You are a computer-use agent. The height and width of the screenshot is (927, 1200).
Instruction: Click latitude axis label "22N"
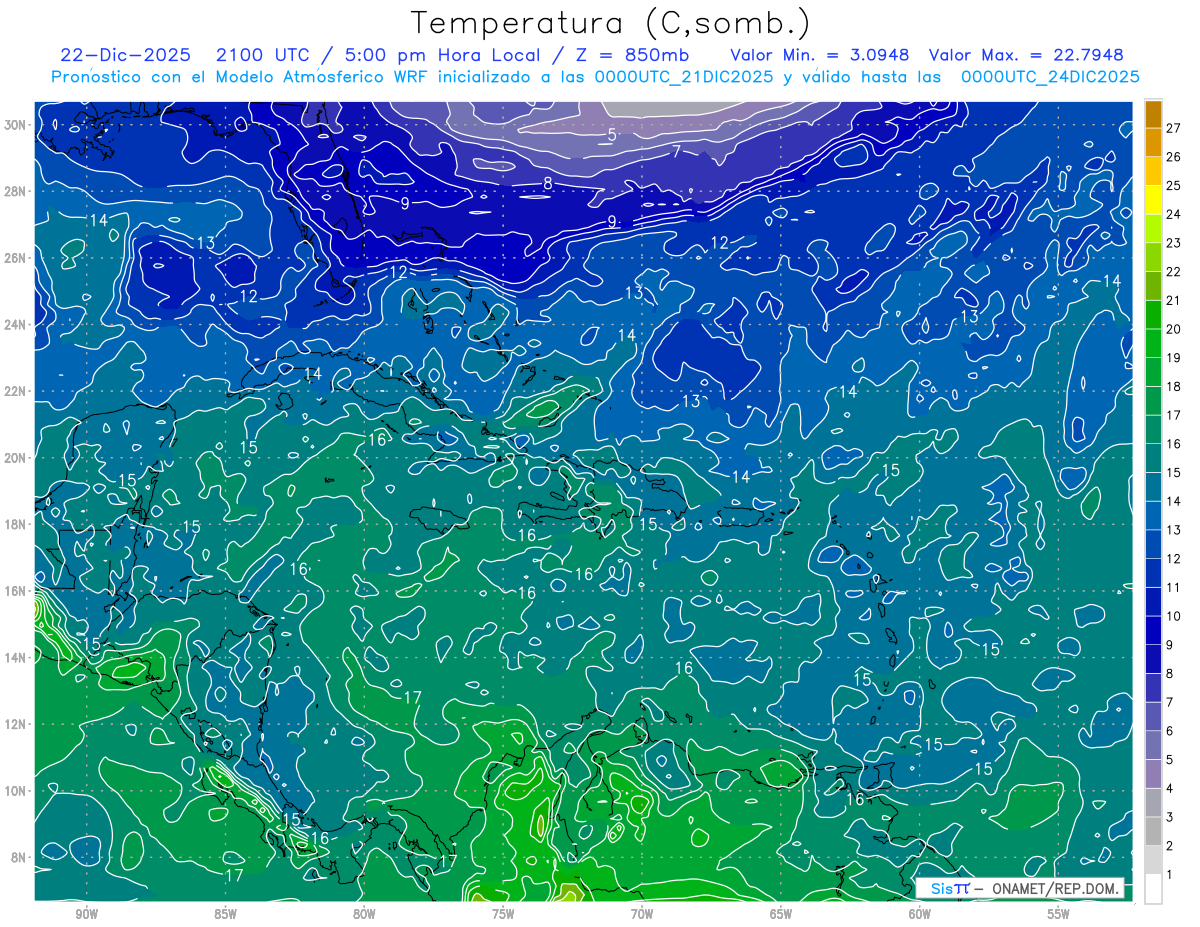click(x=16, y=391)
